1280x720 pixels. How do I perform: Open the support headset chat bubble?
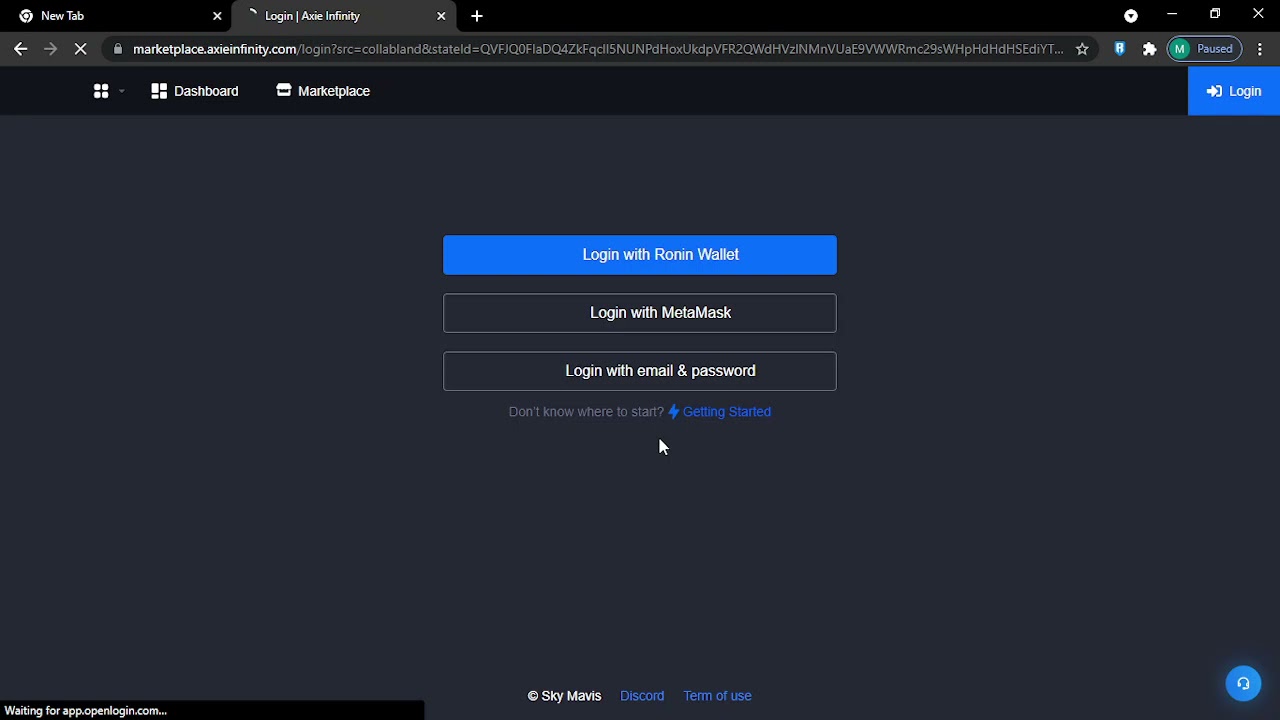click(1243, 684)
